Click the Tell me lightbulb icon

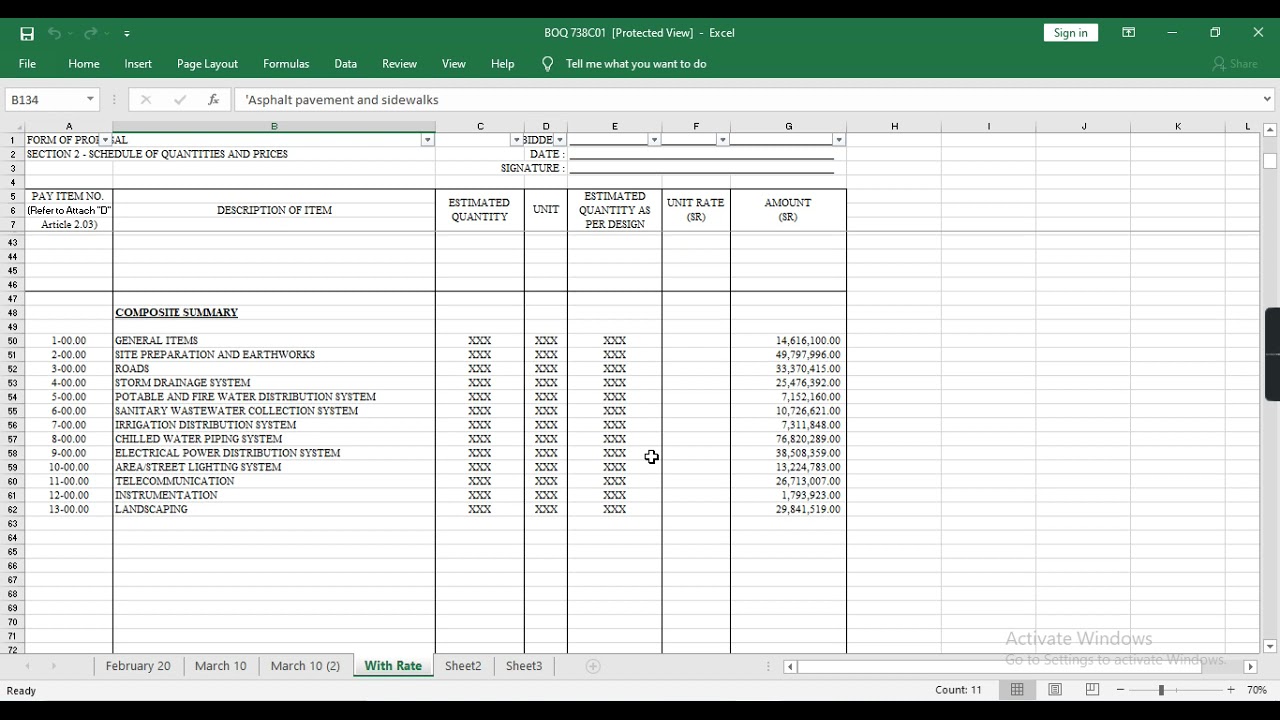click(x=547, y=64)
